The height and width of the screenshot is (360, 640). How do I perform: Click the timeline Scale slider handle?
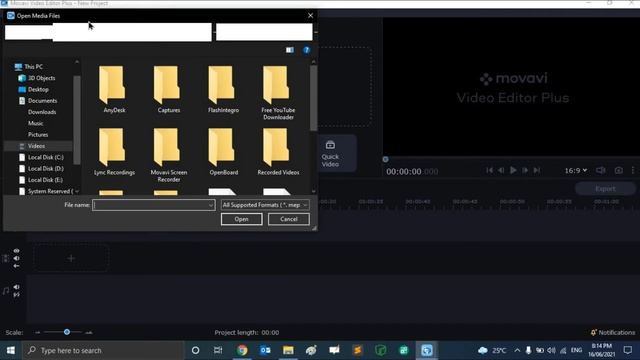[x=67, y=332]
